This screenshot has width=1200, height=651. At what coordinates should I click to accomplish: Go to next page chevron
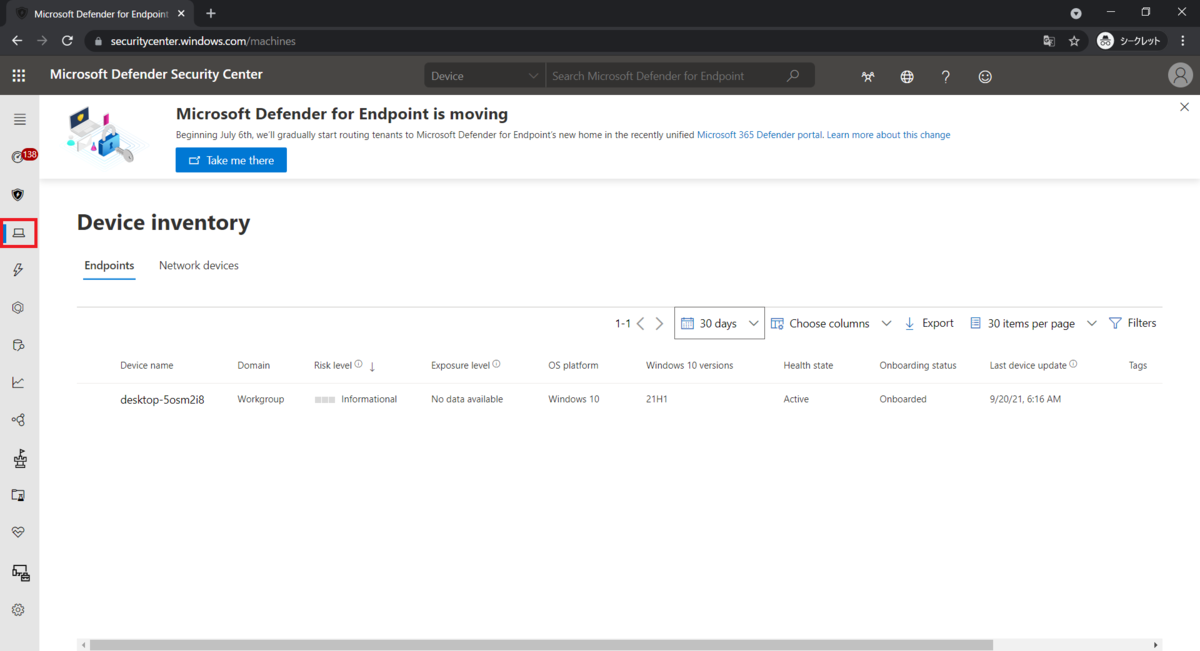[659, 324]
